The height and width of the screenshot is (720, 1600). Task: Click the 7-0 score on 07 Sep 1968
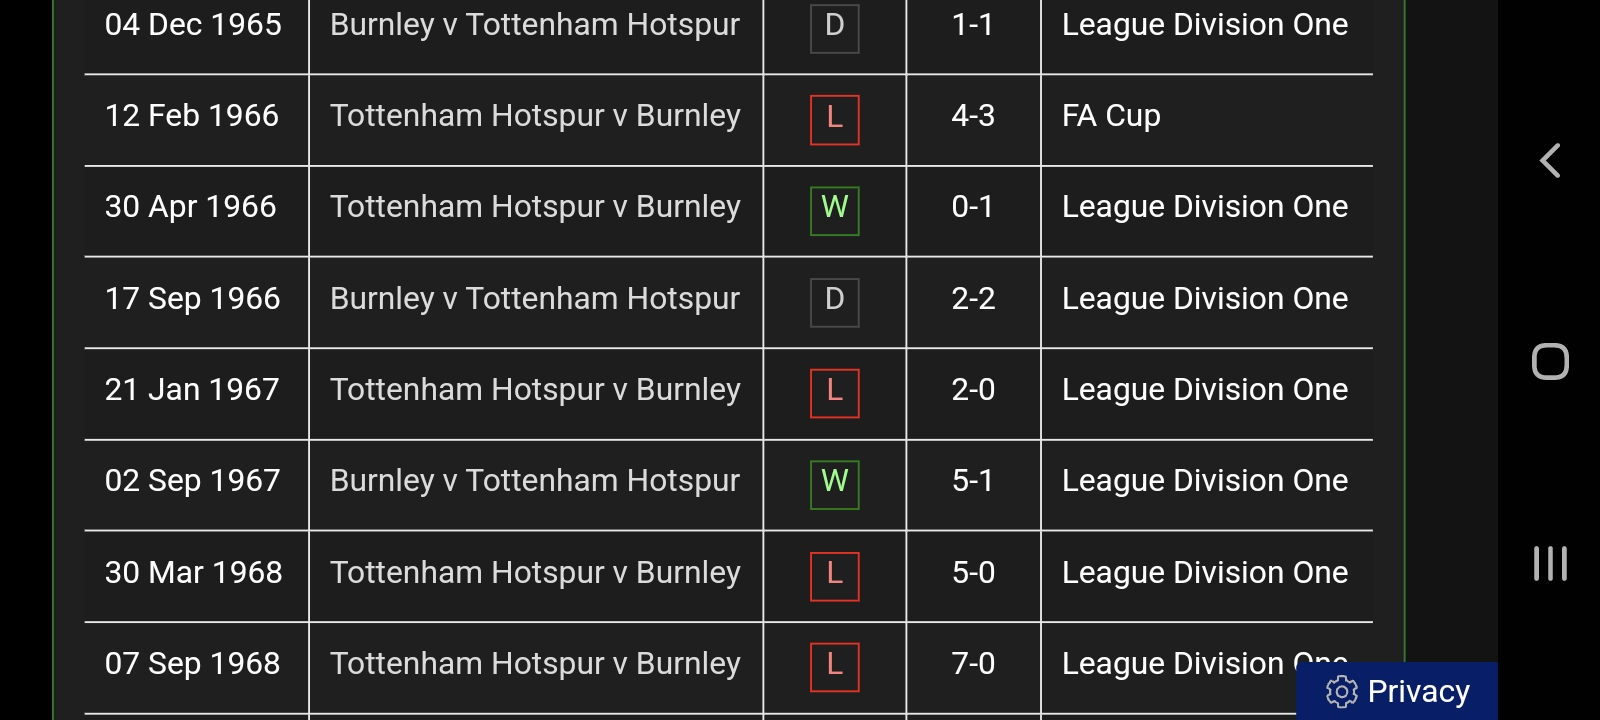(973, 664)
